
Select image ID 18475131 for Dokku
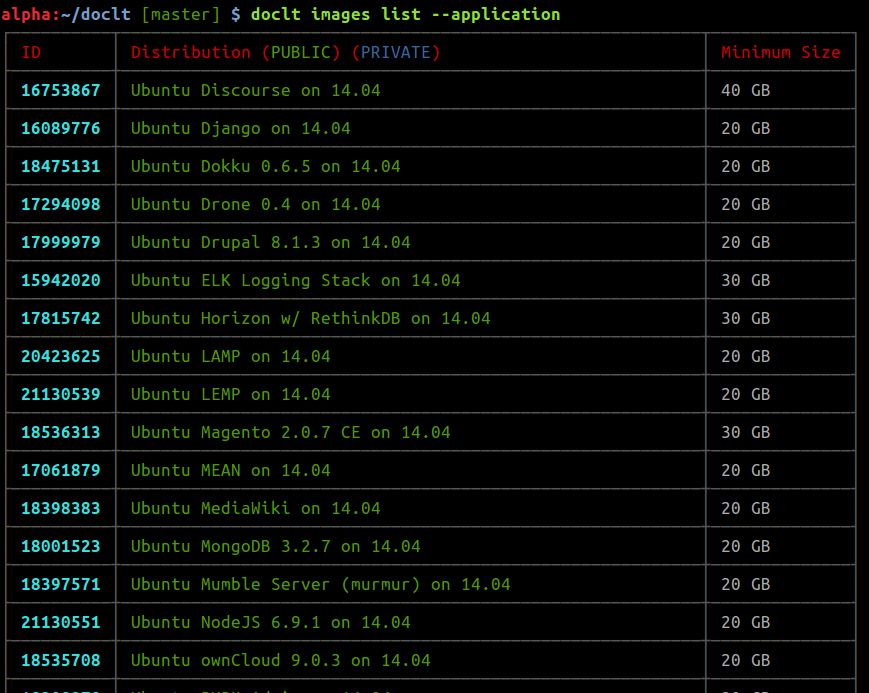click(x=58, y=166)
